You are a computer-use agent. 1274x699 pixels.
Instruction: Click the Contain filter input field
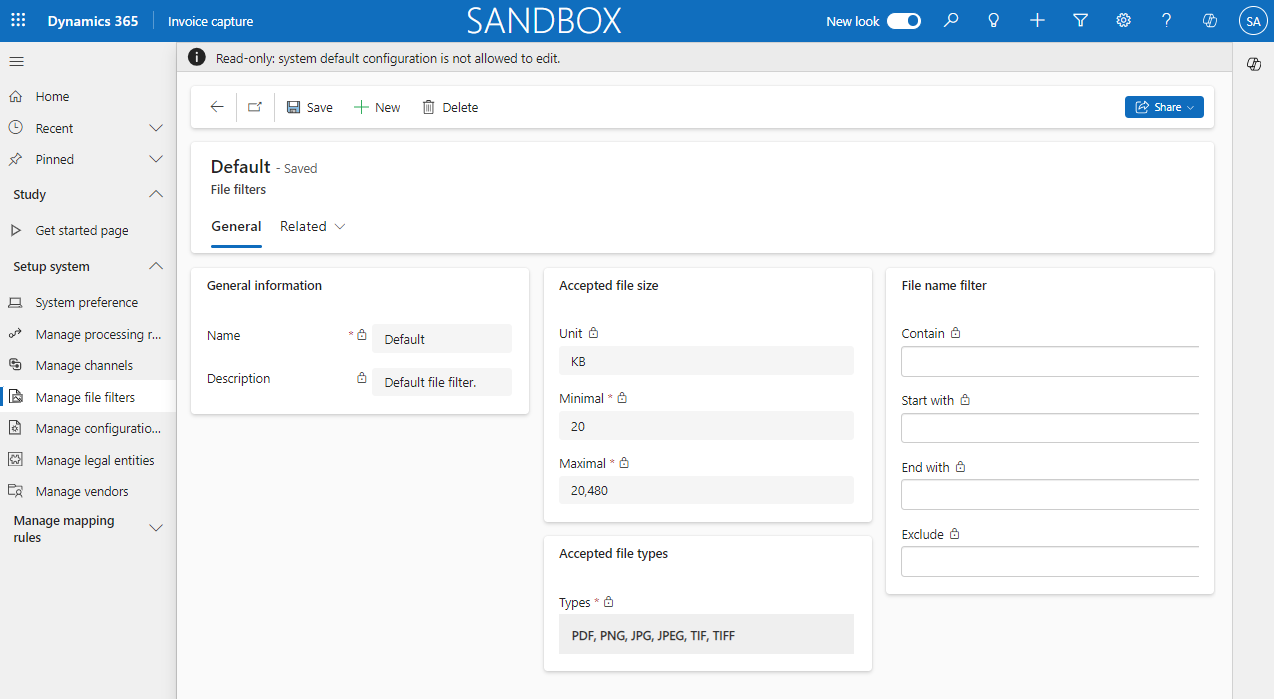click(x=1049, y=361)
